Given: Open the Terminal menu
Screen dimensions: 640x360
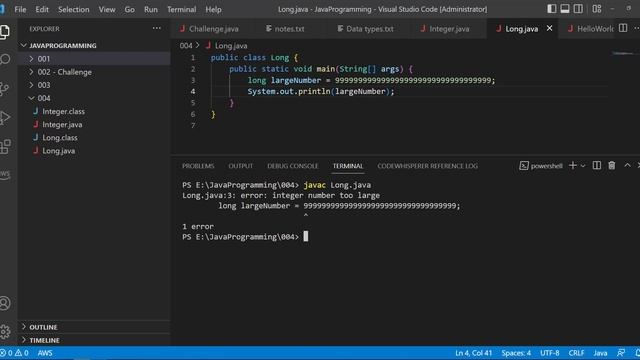Looking at the screenshot, I should click(182, 9).
